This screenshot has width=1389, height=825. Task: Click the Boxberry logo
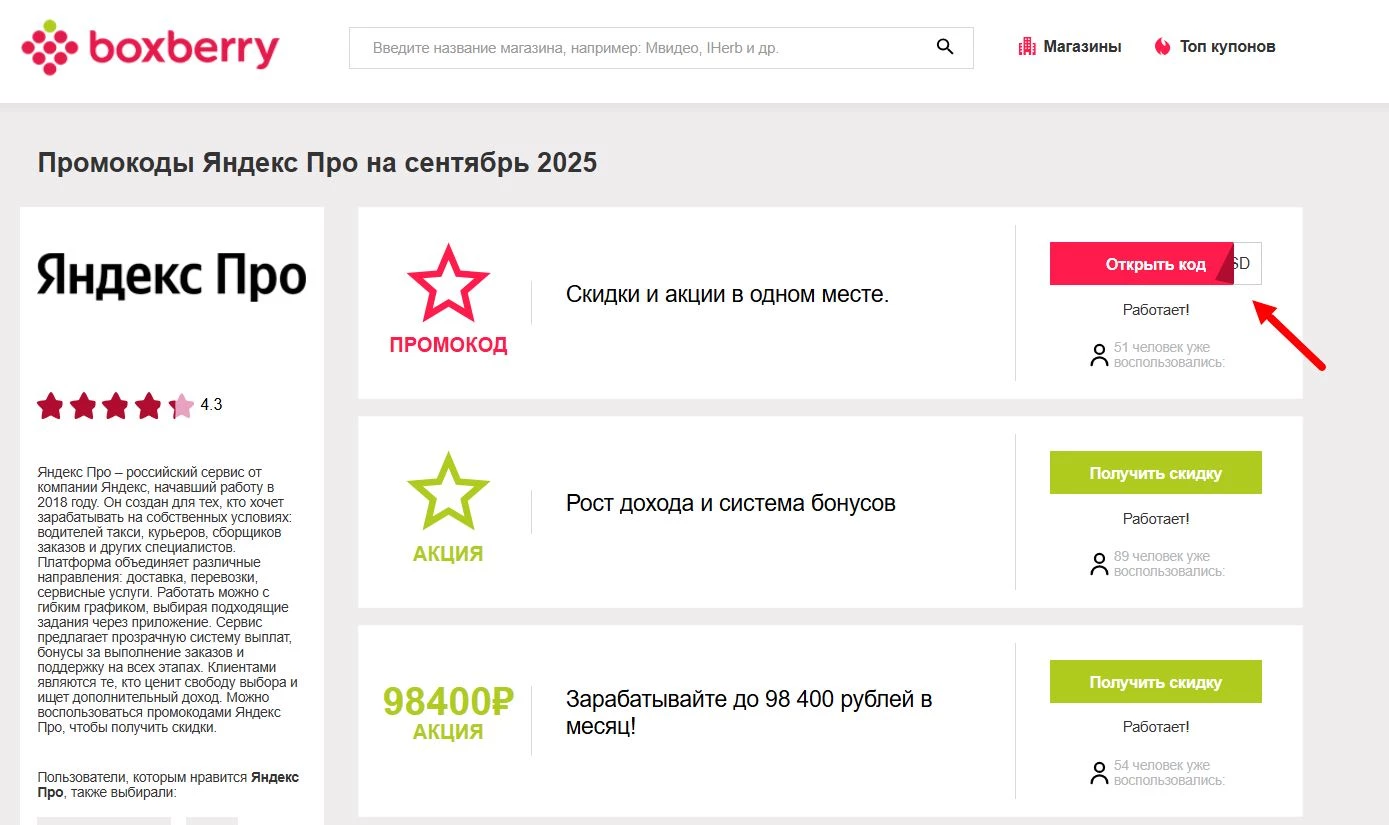click(149, 46)
